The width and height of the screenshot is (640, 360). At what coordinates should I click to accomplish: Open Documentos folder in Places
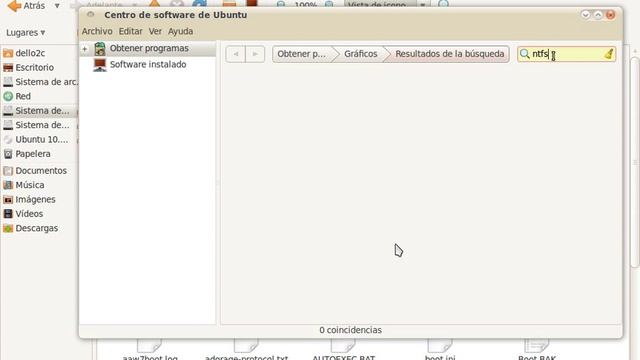[x=35, y=171]
